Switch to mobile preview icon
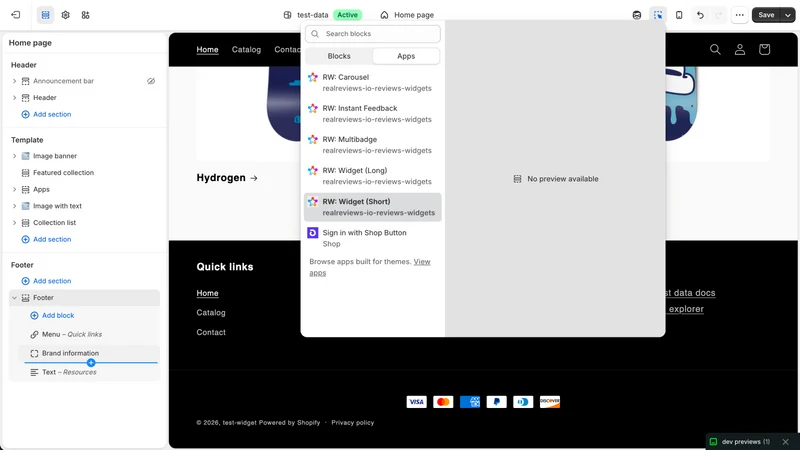This screenshot has height=450, width=800. point(679,15)
